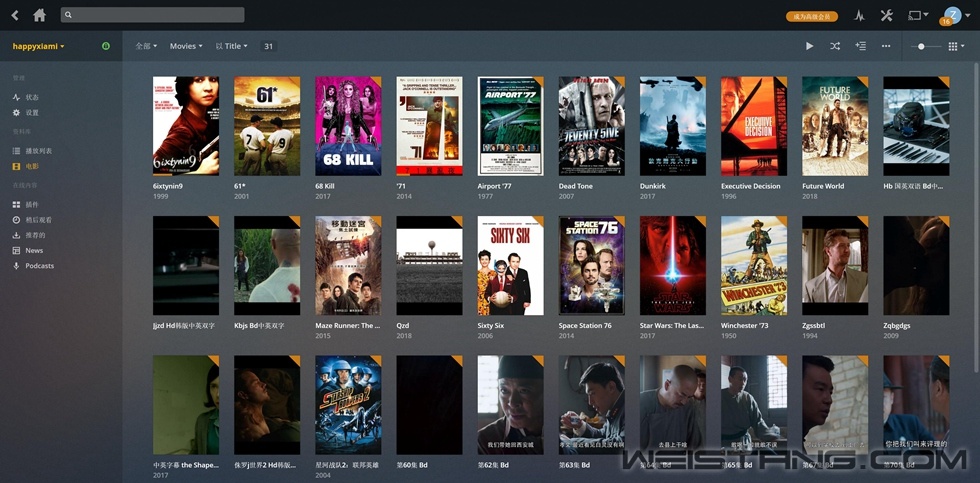Image resolution: width=980 pixels, height=483 pixels.
Task: Shuffle the library with the shuffle icon
Action: [x=834, y=46]
